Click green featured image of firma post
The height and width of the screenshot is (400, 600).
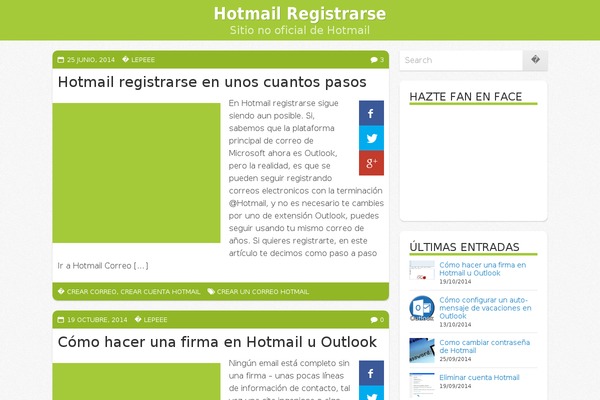136,381
